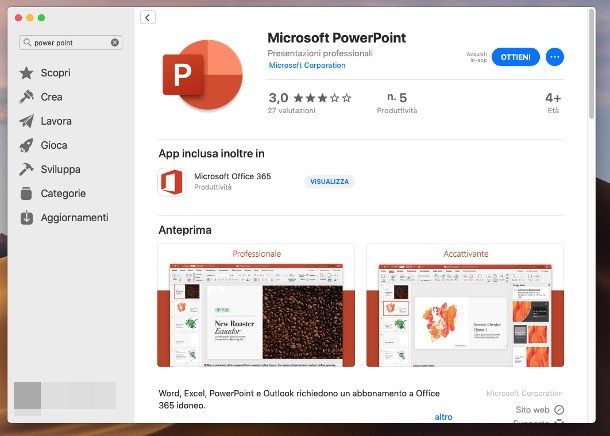The height and width of the screenshot is (436, 610).
Task: Select the Lavora paper plane icon
Action: [26, 121]
